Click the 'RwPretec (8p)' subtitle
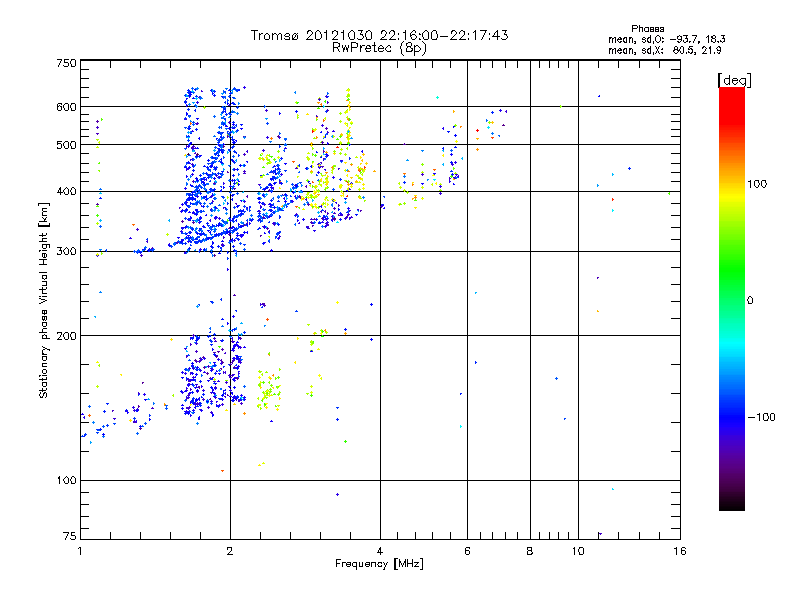 (x=379, y=48)
